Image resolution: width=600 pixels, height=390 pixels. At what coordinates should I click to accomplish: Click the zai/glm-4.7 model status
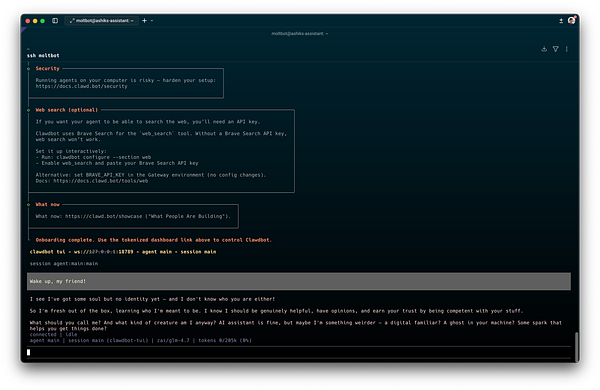point(173,340)
